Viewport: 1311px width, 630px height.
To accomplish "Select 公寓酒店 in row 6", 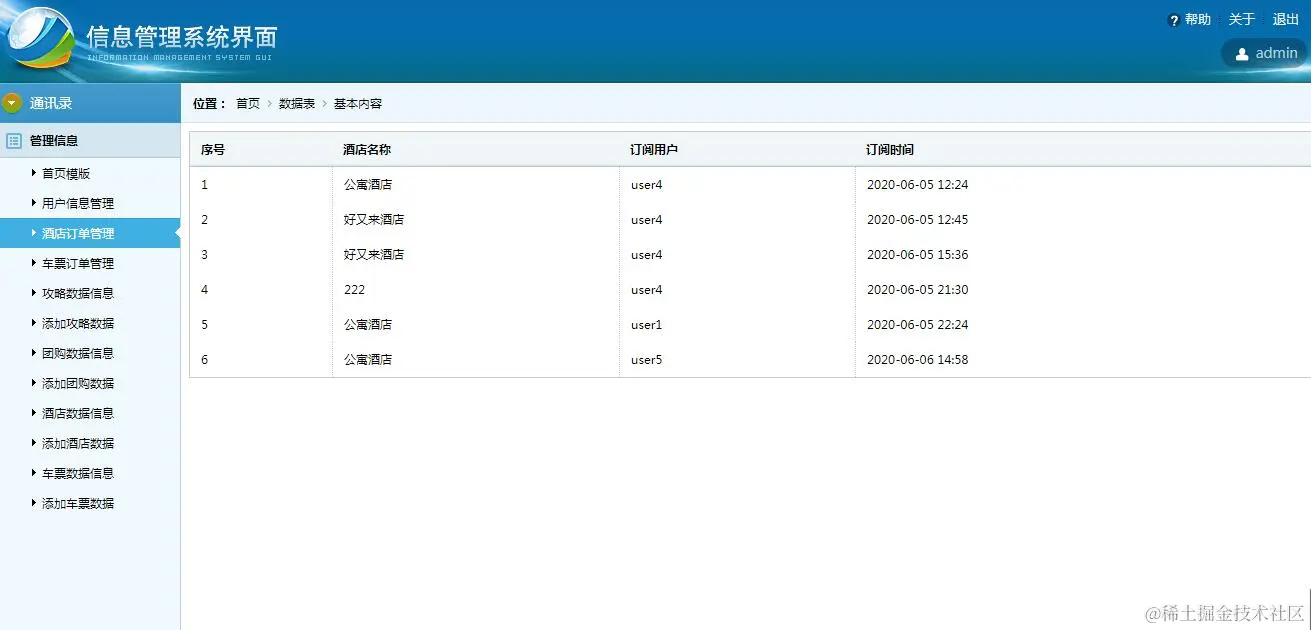I will (368, 360).
